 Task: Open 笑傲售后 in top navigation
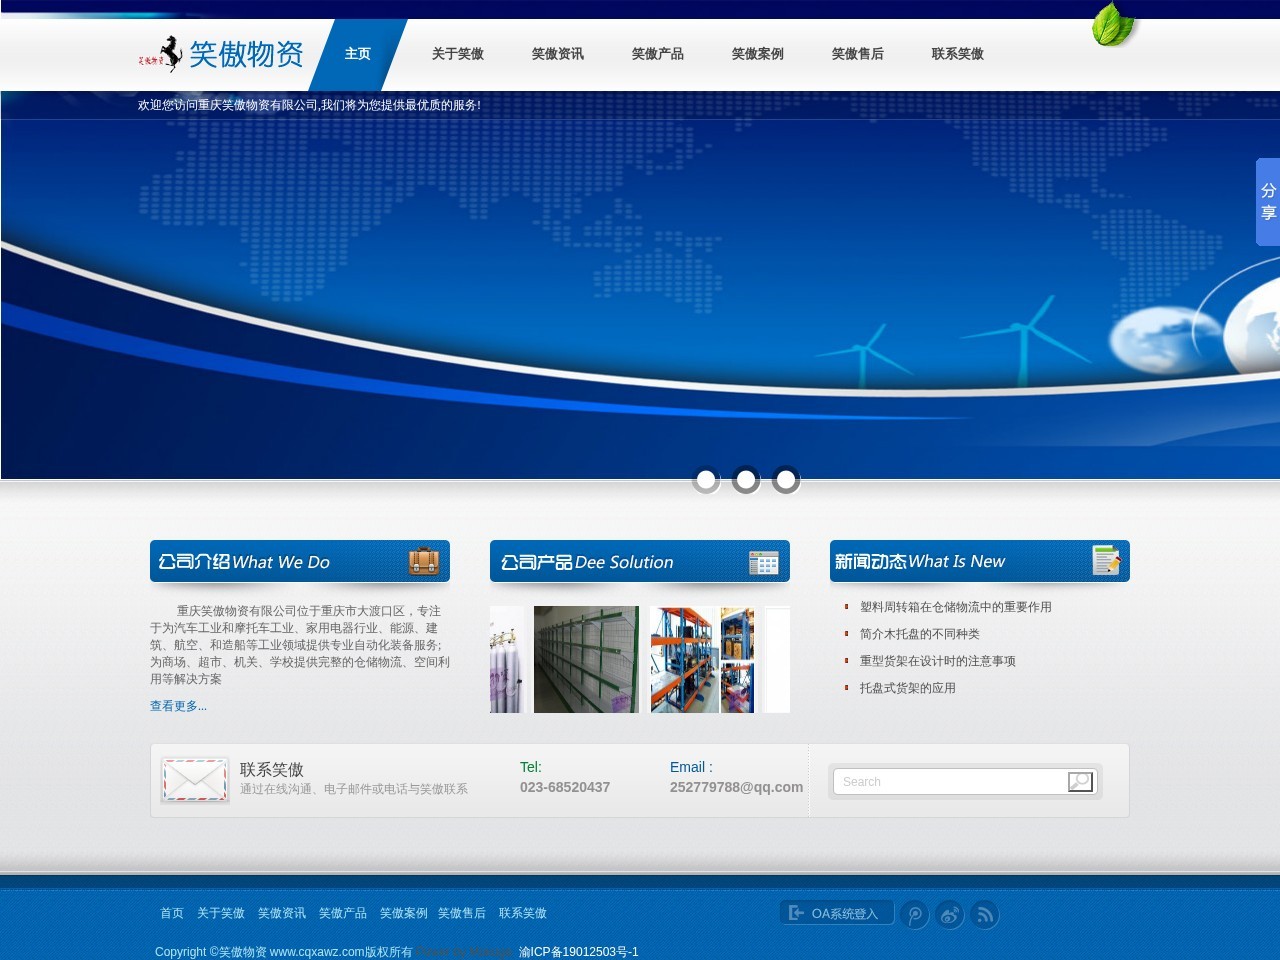(858, 54)
